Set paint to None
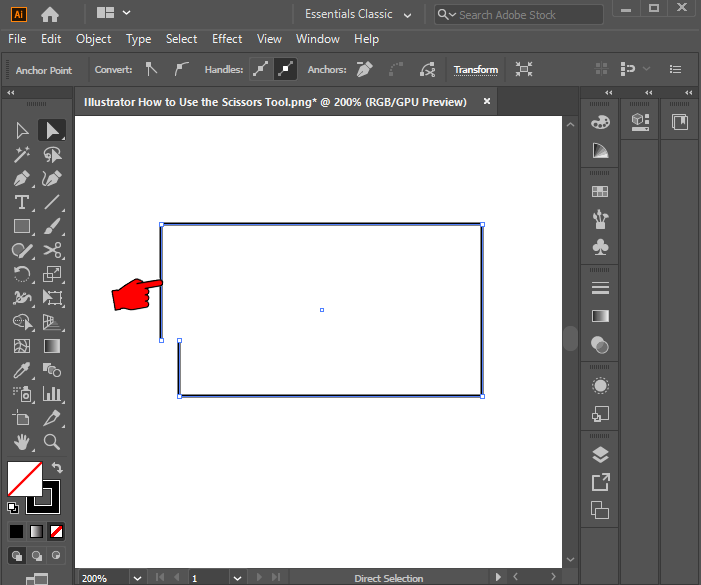The image size is (701, 585). pyautogui.click(x=57, y=531)
